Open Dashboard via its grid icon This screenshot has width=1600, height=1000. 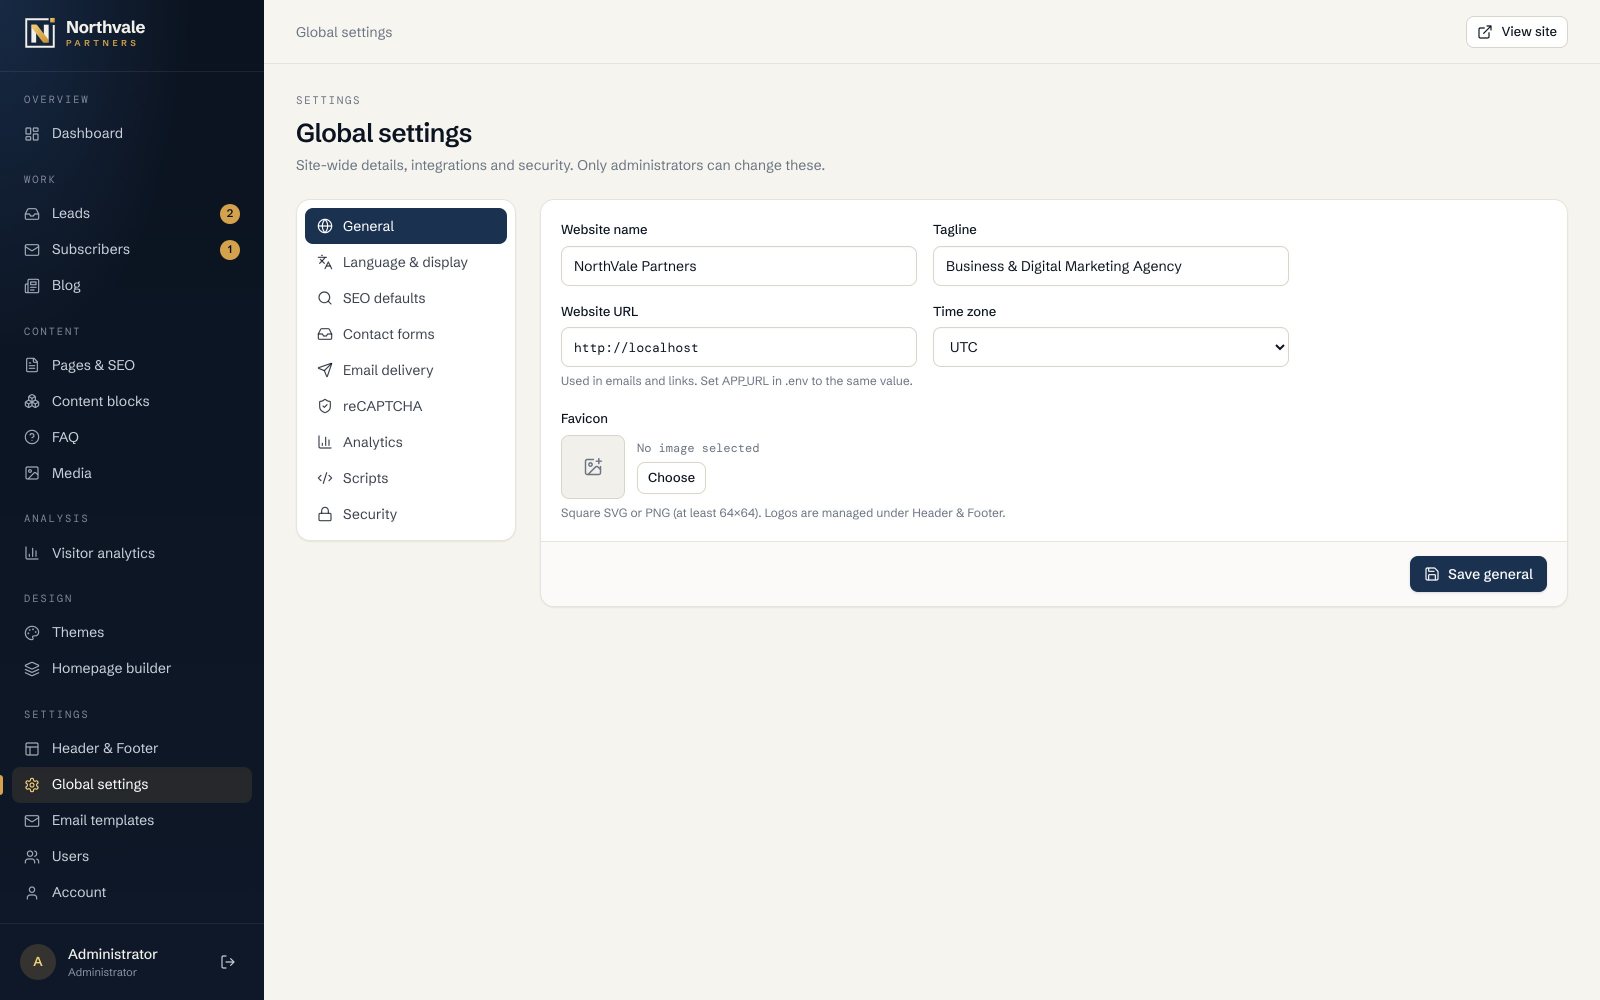(x=32, y=134)
